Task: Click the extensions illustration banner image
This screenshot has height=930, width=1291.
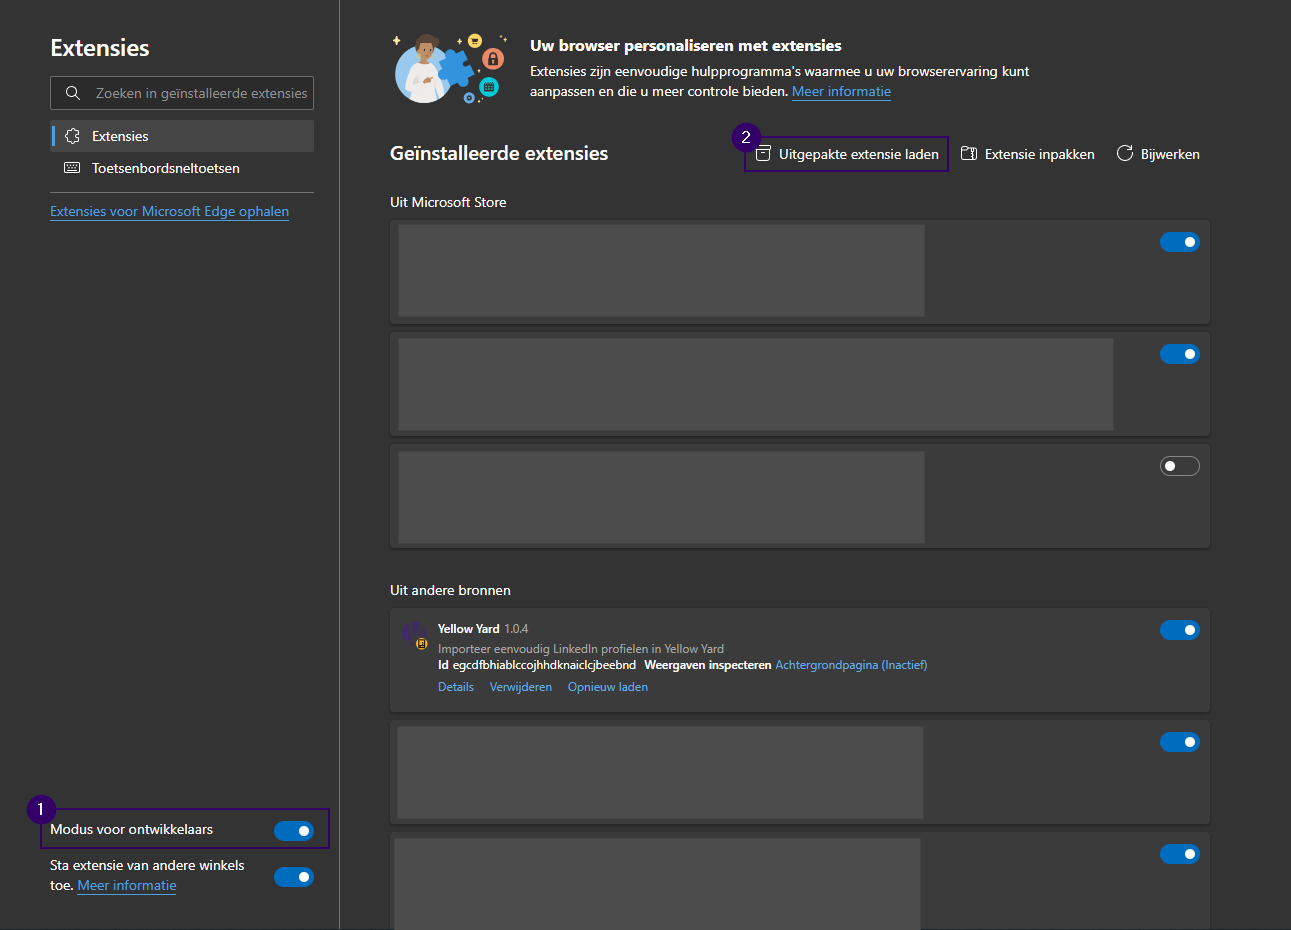Action: click(451, 68)
